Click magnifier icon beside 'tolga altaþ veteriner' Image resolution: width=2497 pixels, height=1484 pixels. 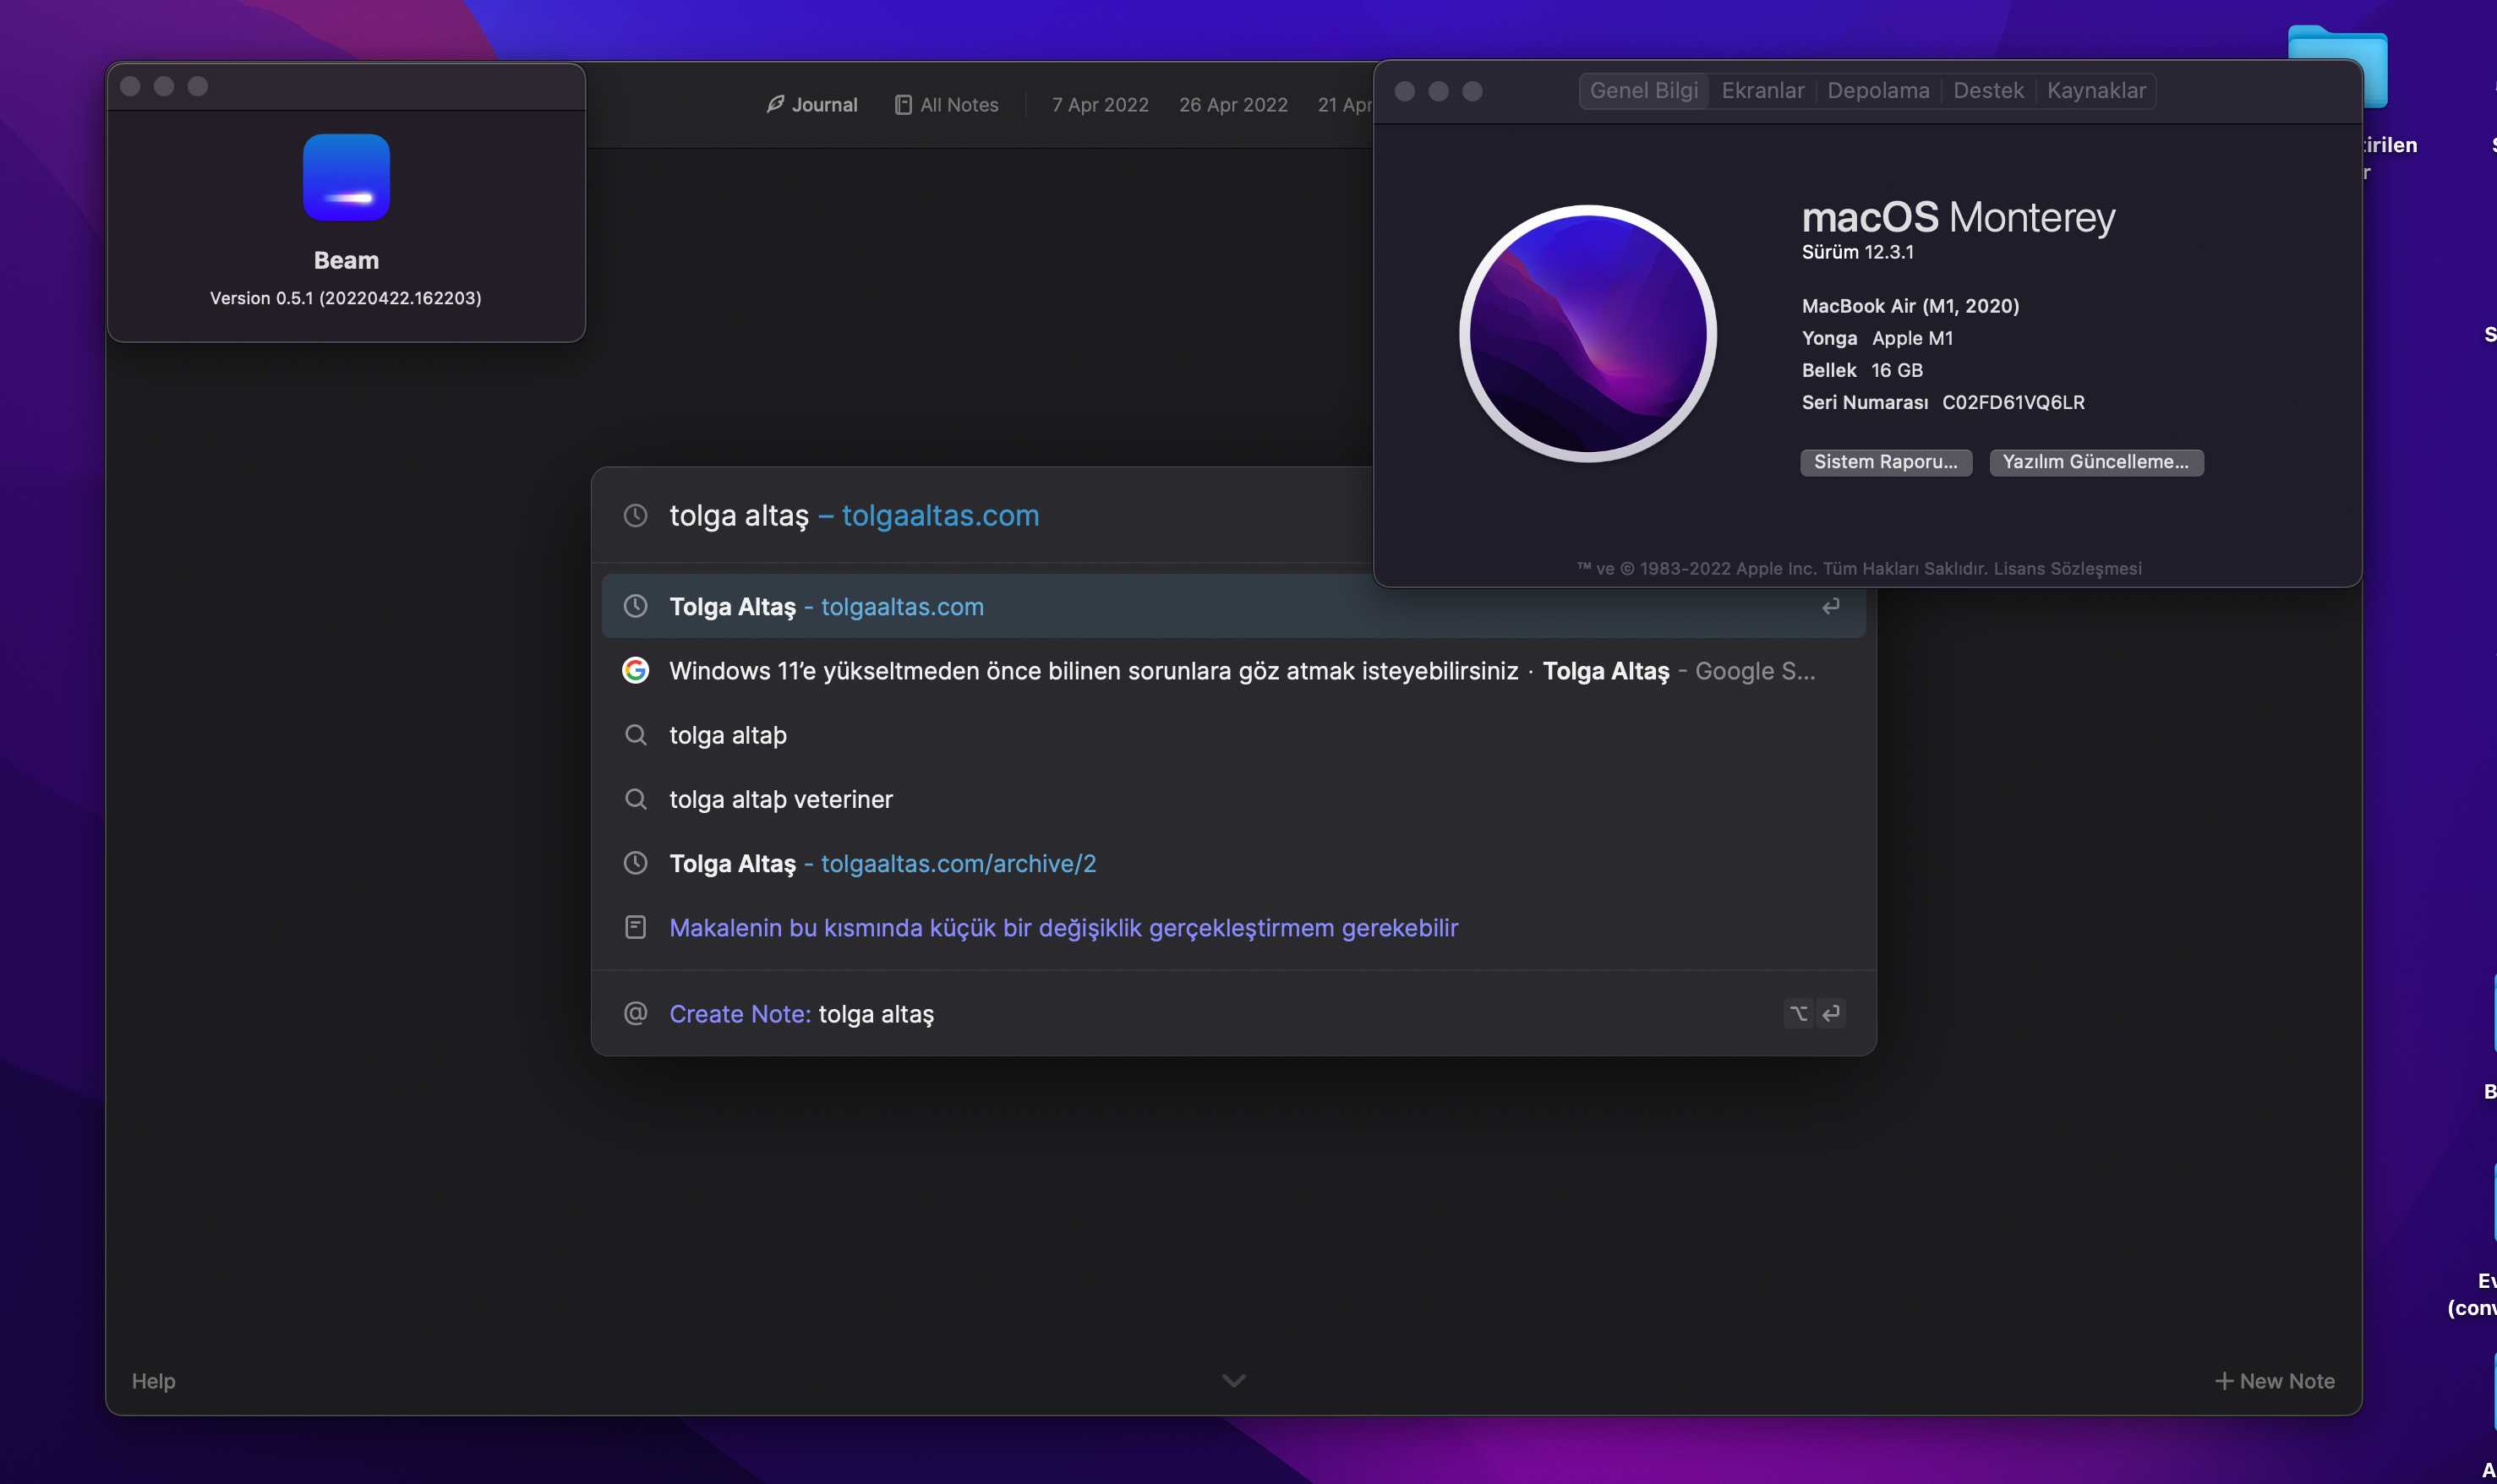[x=635, y=799]
